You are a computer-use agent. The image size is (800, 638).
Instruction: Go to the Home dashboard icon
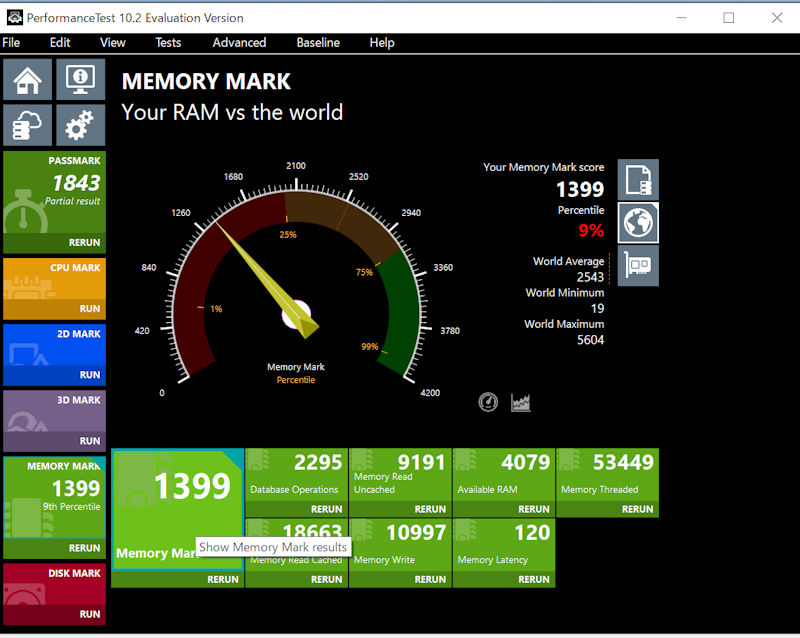coord(28,80)
